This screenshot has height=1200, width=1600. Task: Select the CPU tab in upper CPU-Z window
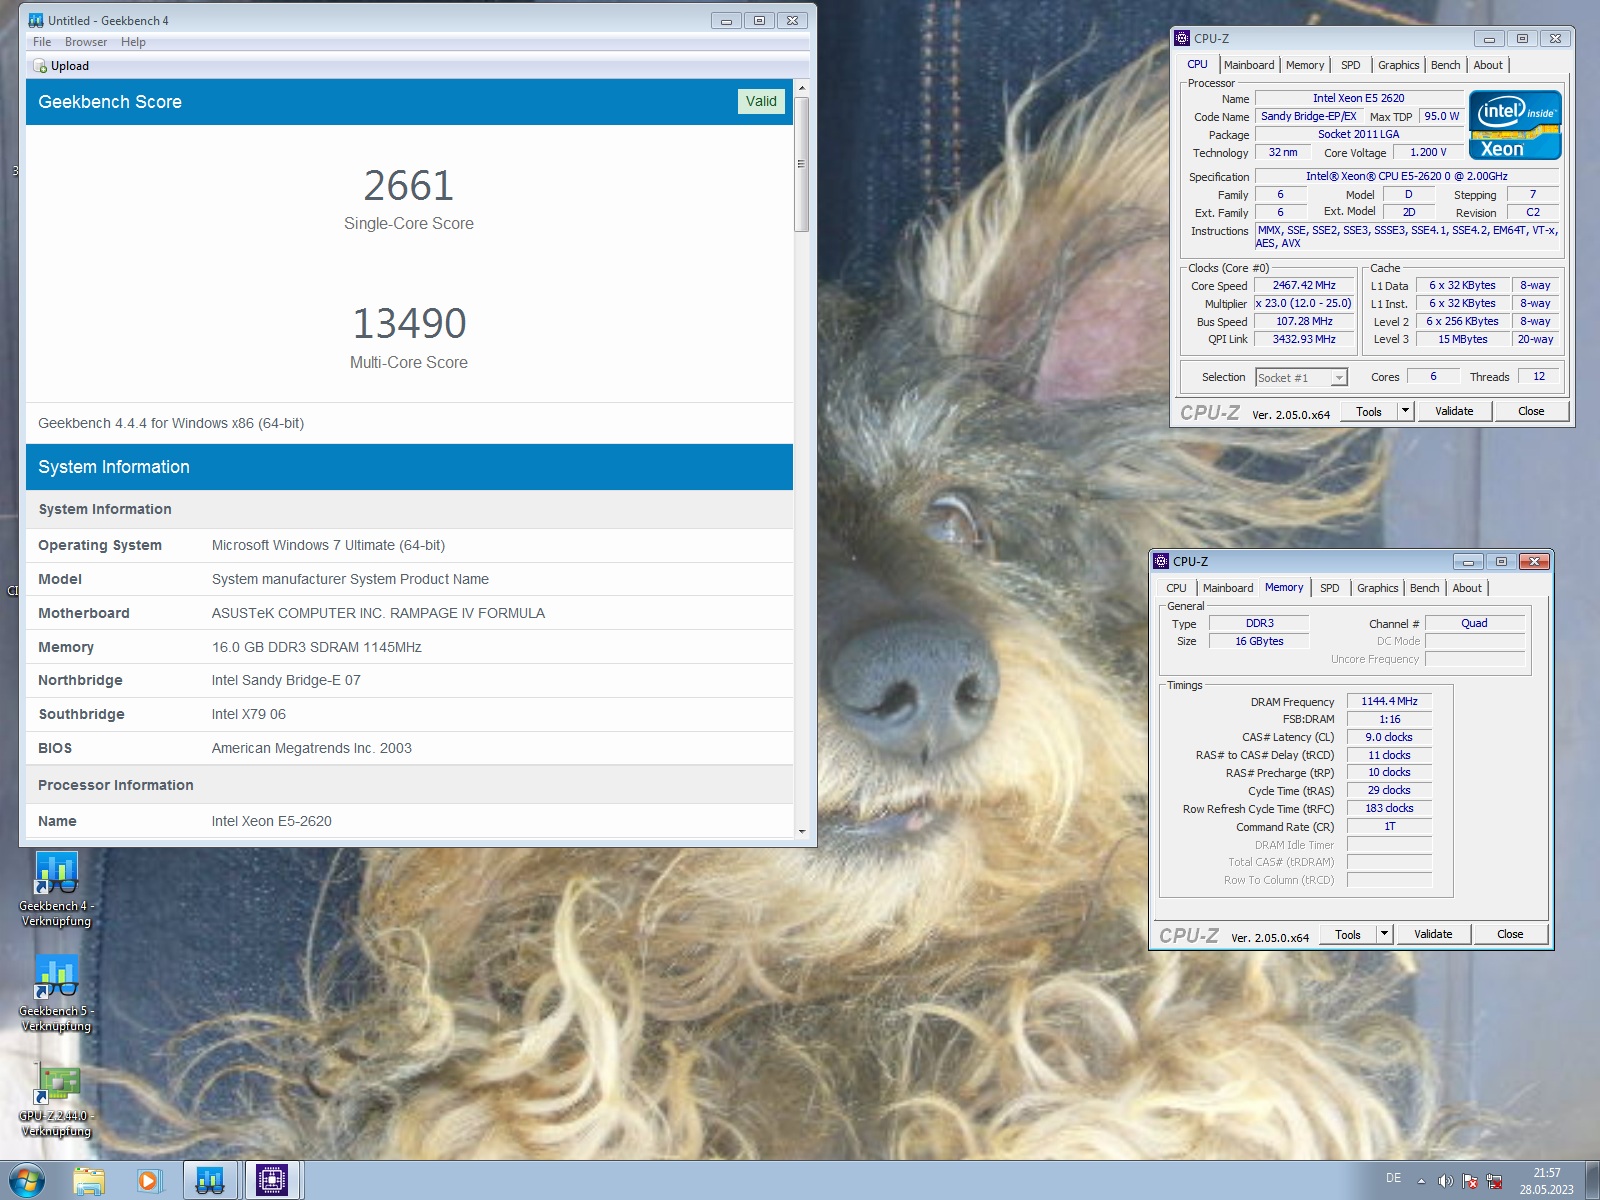(x=1197, y=64)
